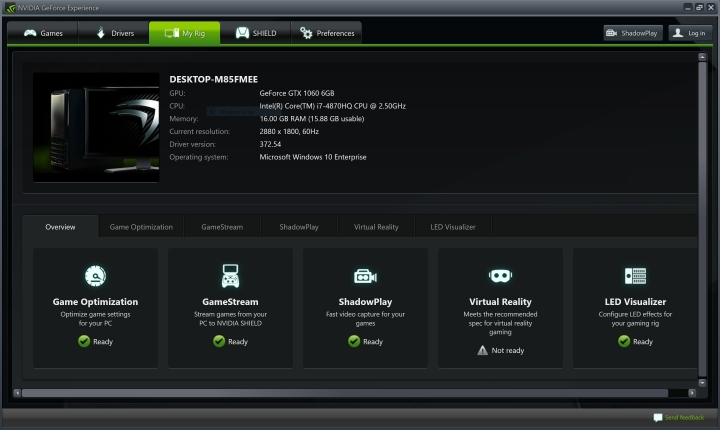Click the GeForce GTX 1060 6GB value
The height and width of the screenshot is (430, 720).
(x=297, y=93)
